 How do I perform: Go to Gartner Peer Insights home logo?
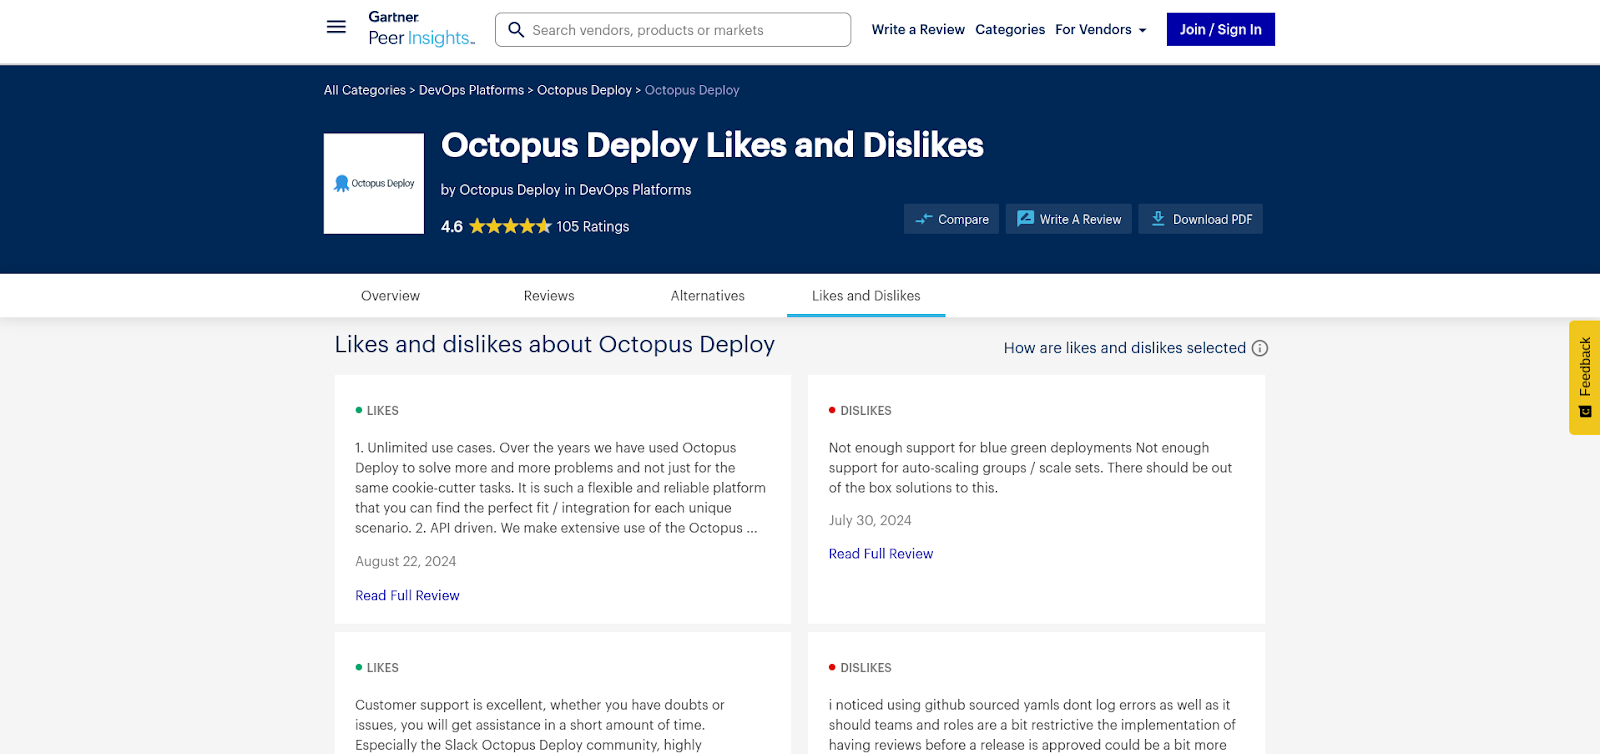pos(421,29)
